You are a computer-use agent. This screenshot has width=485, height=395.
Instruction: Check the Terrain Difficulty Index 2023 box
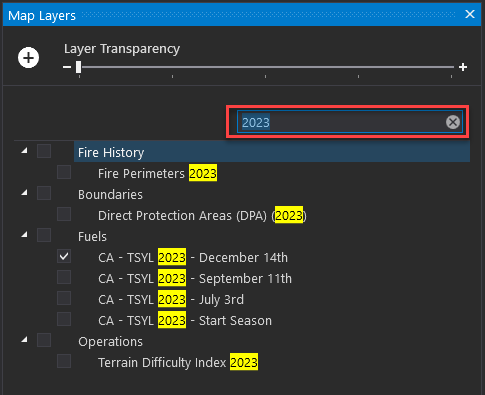[64, 361]
